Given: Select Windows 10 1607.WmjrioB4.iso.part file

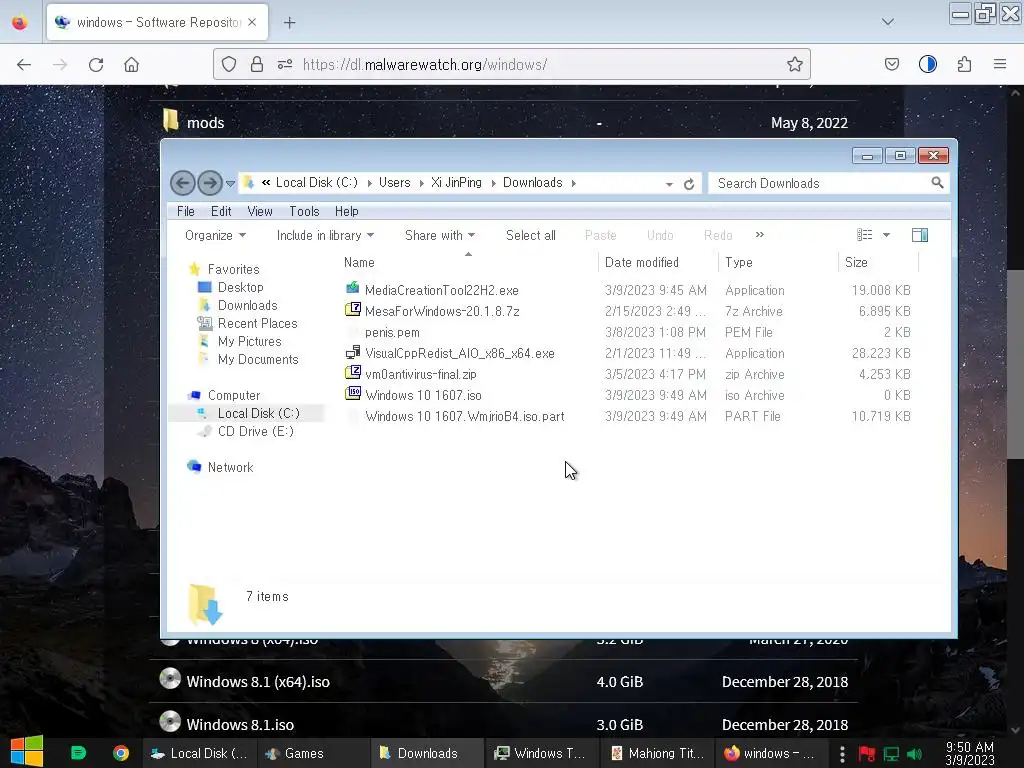Looking at the screenshot, I should 464,416.
